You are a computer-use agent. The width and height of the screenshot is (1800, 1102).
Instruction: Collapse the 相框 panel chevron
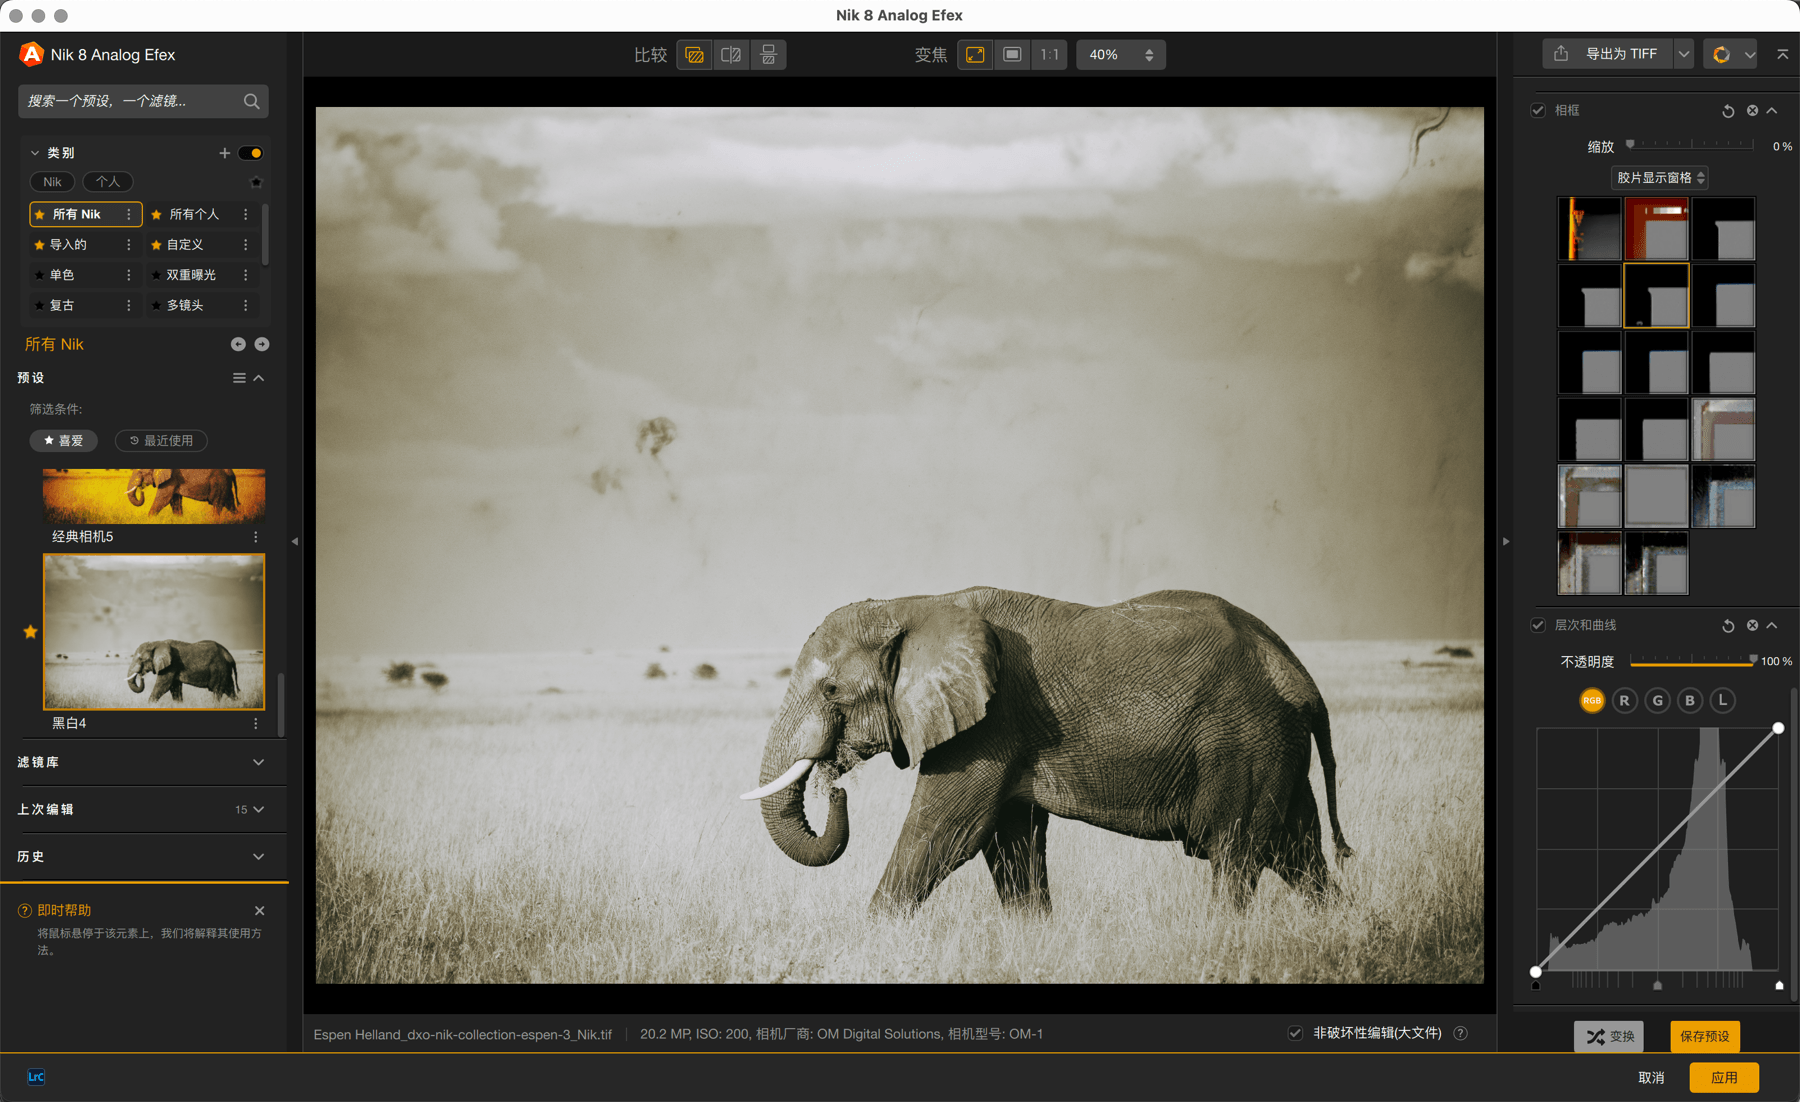[1772, 111]
